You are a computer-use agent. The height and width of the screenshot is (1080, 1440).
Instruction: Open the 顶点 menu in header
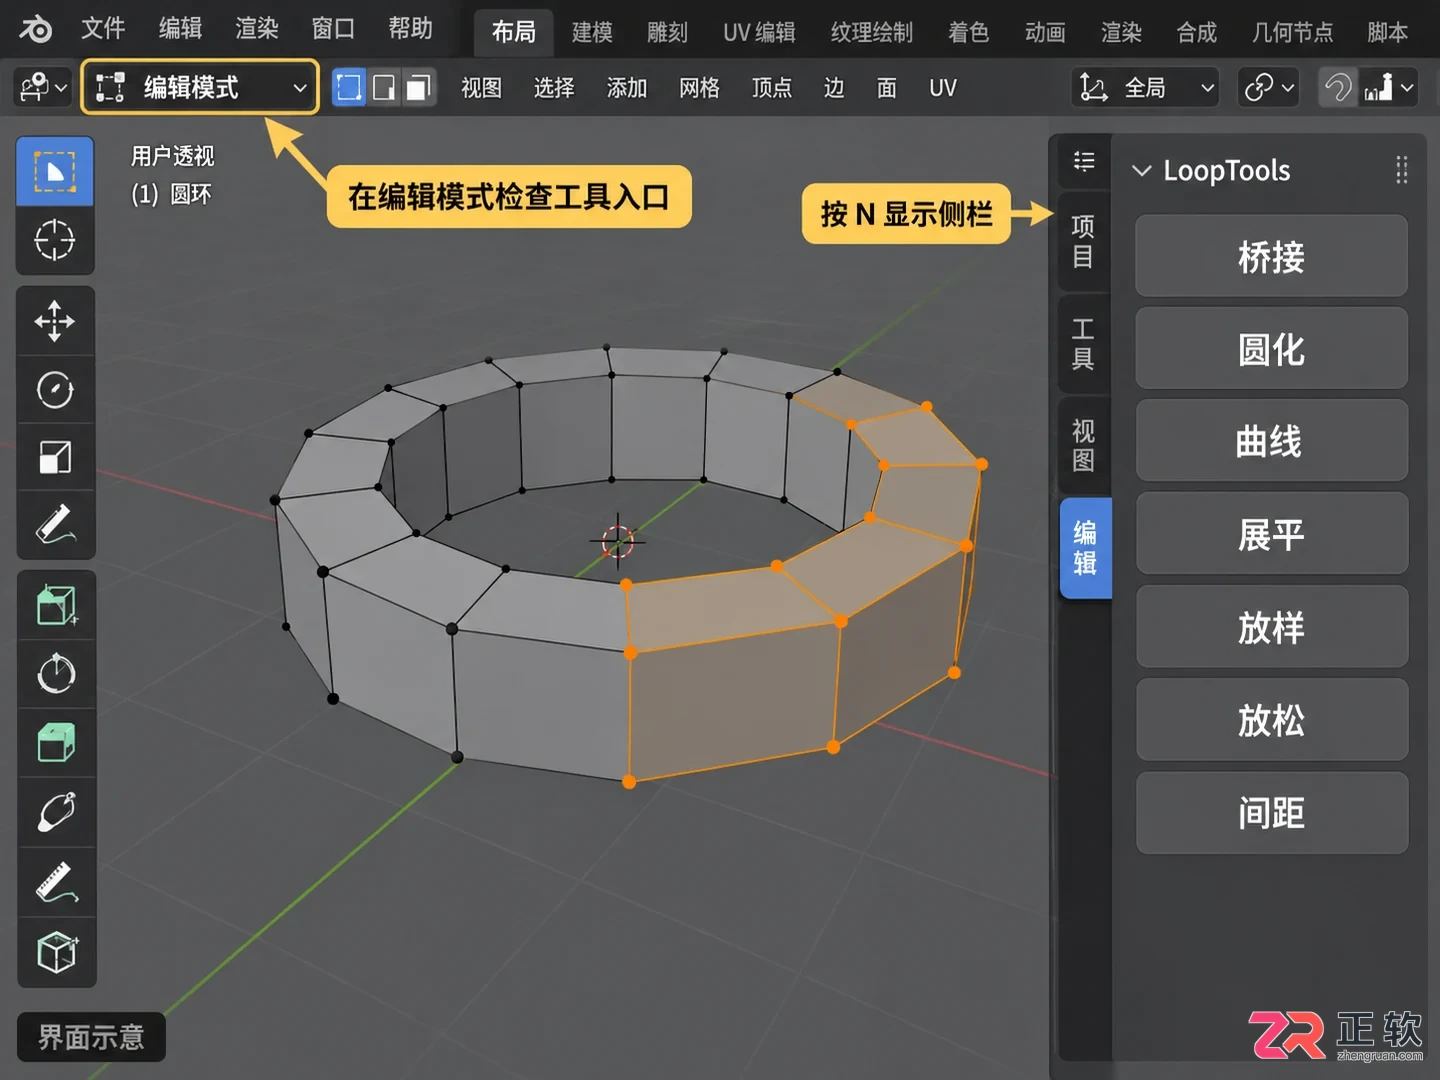pos(771,88)
